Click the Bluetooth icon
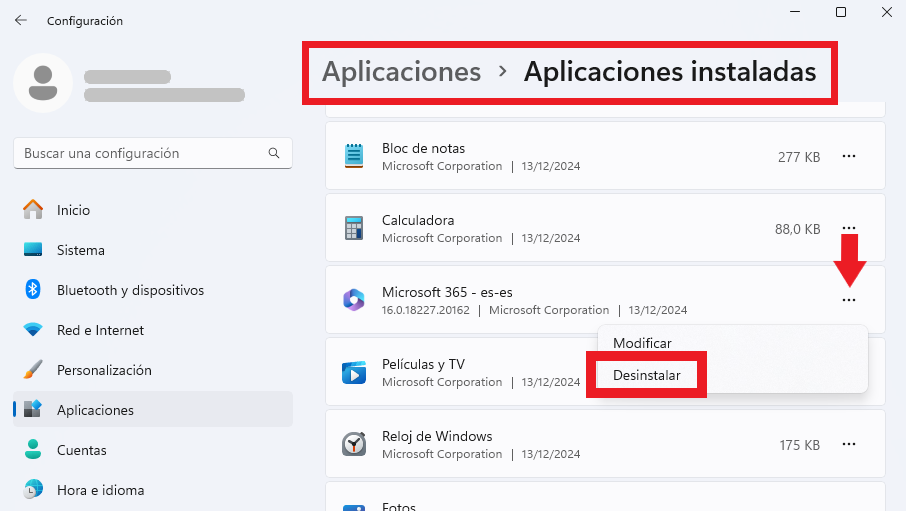 [33, 290]
